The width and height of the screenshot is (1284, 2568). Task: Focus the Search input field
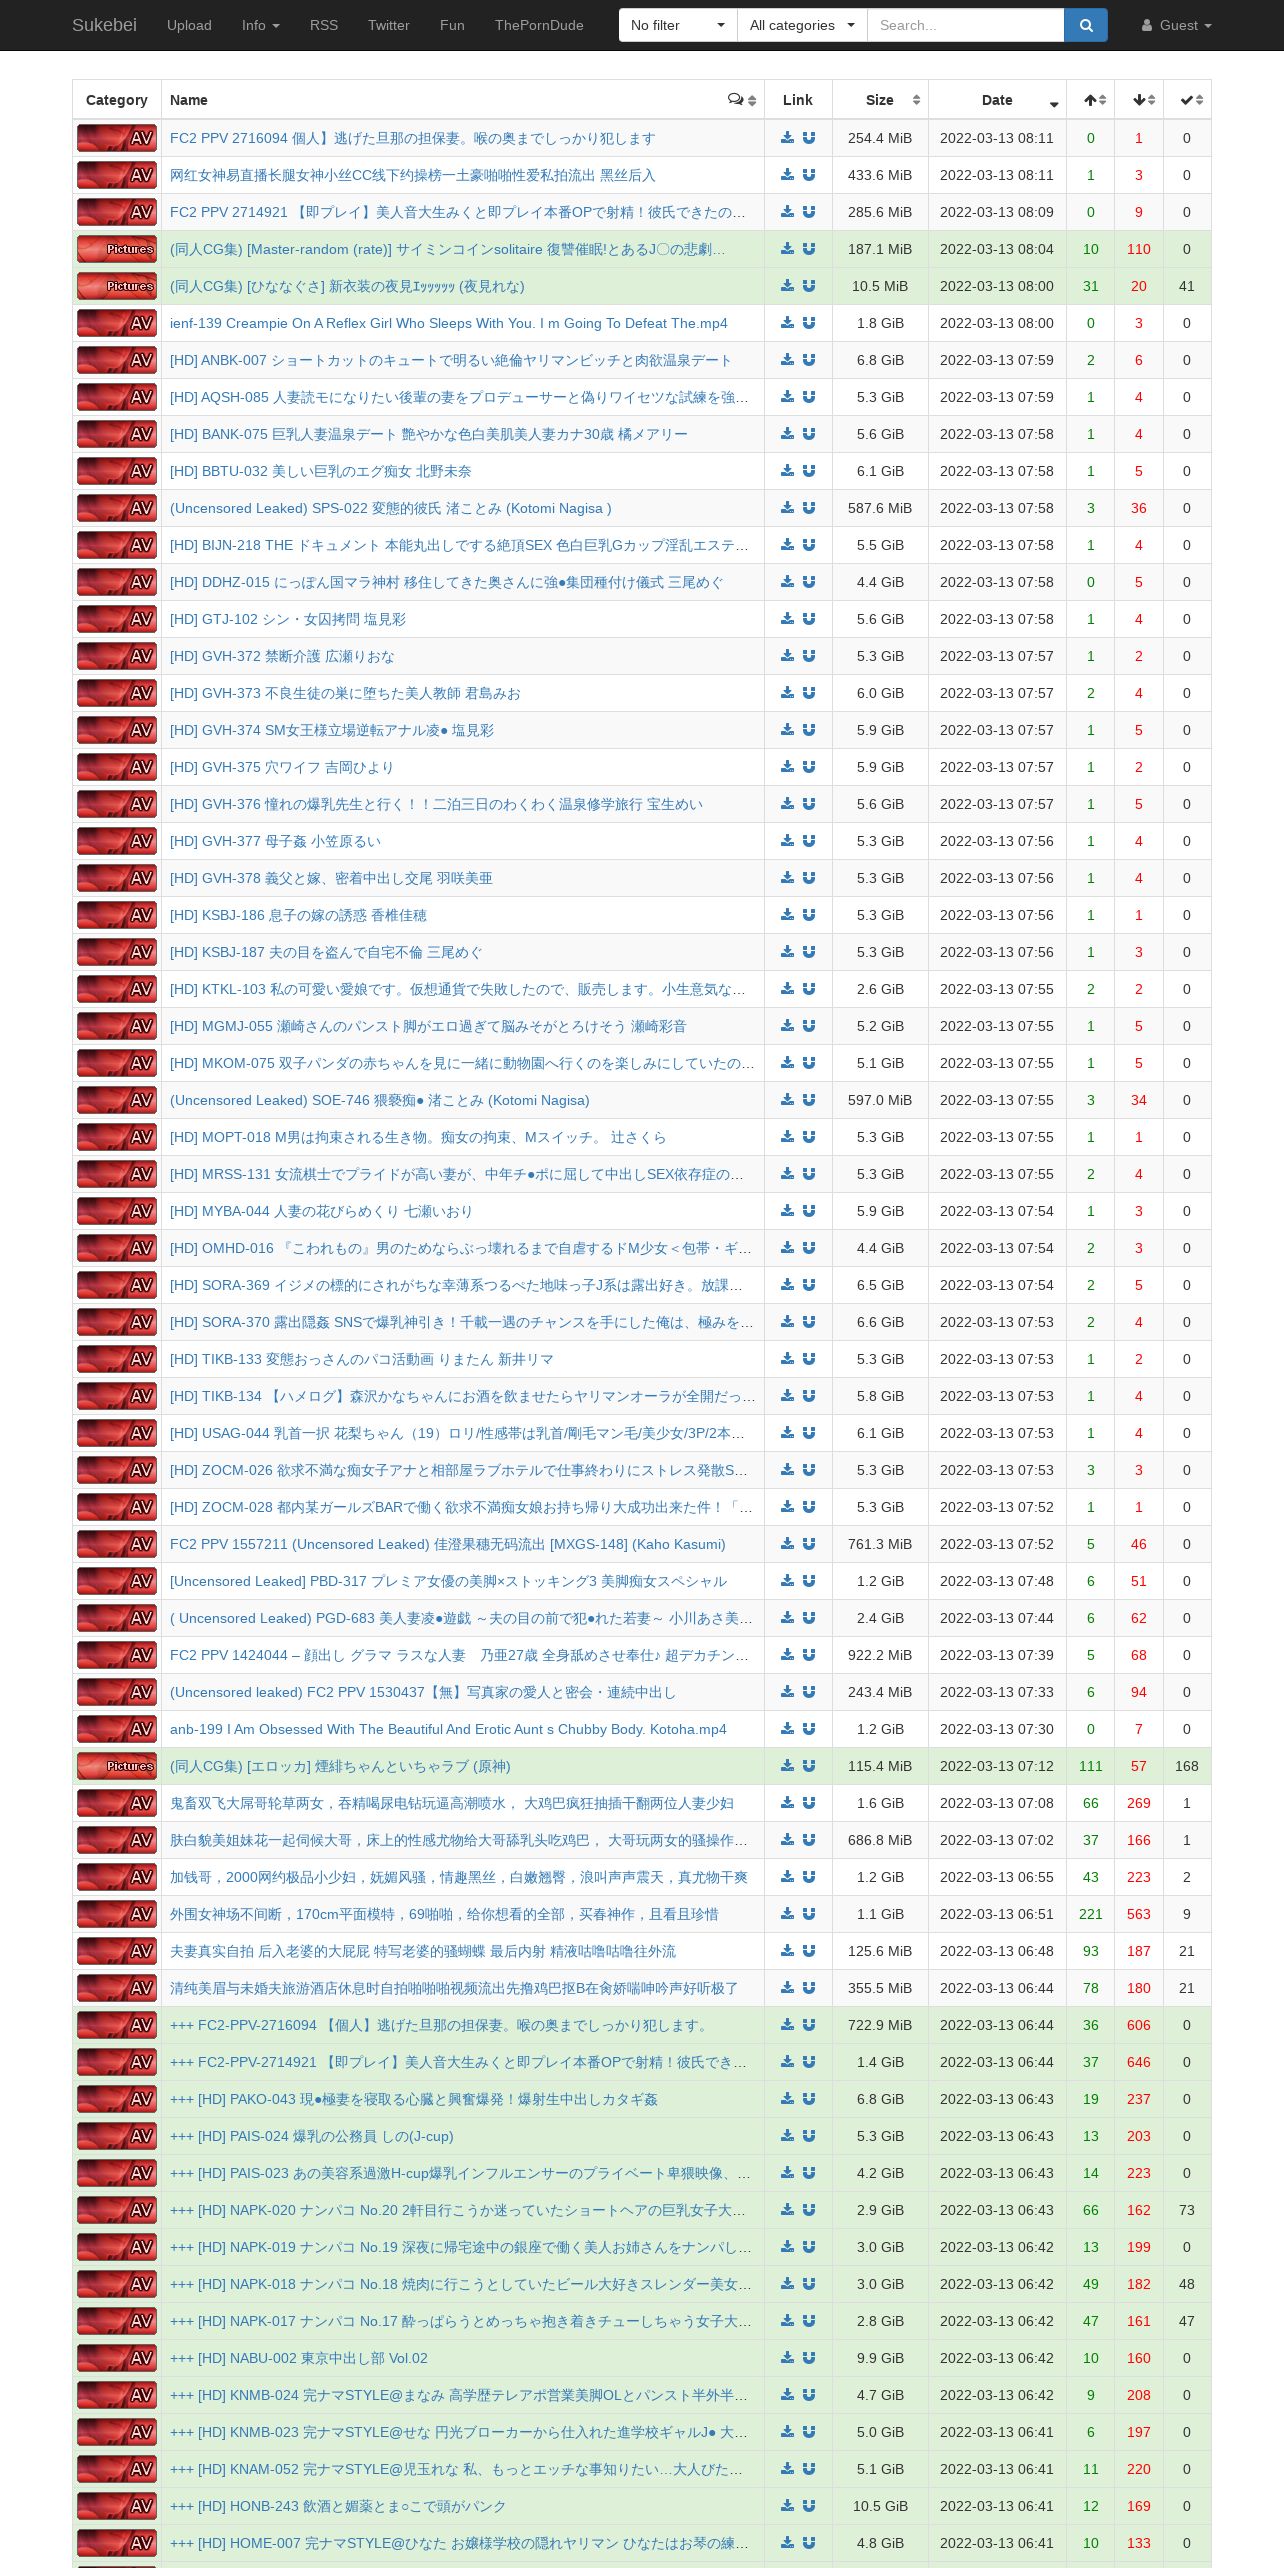coord(966,25)
